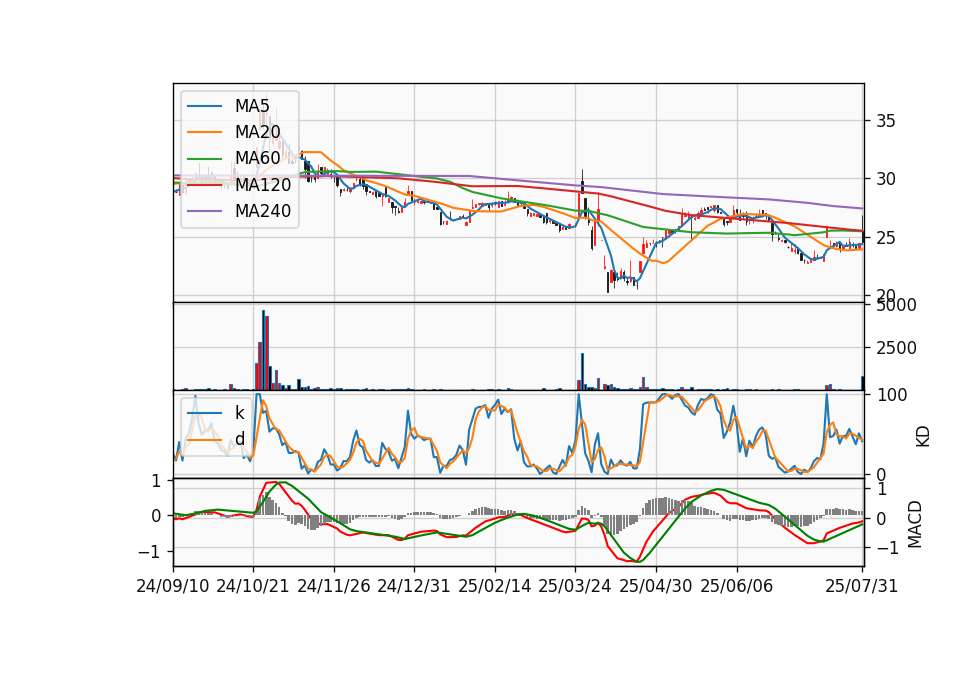
Task: Click the lowest MACD trough in April 2025
Action: point(638,561)
